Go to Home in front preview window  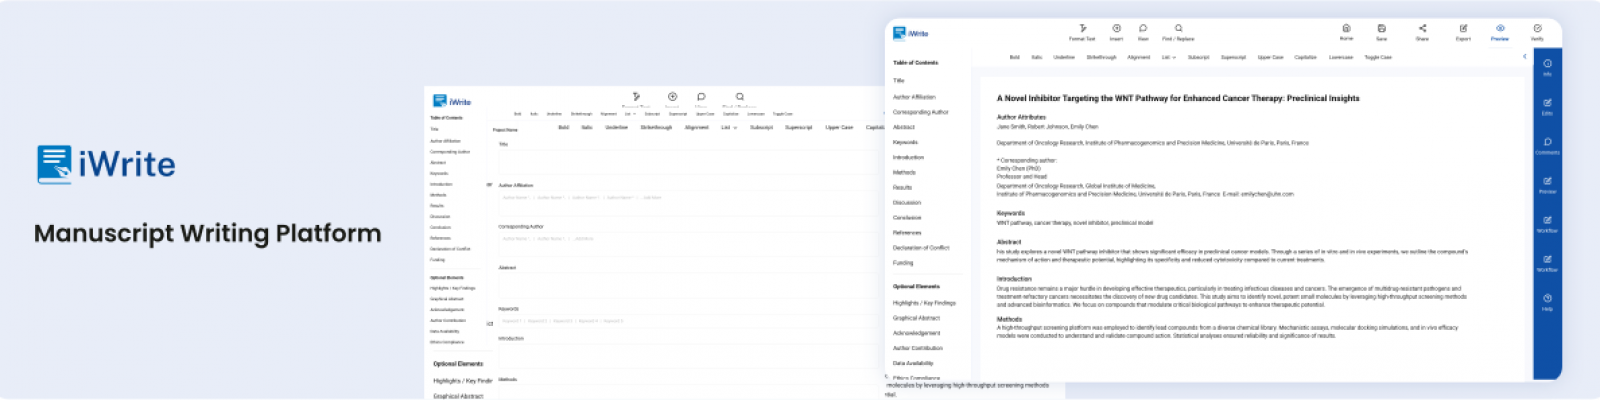(x=1346, y=32)
